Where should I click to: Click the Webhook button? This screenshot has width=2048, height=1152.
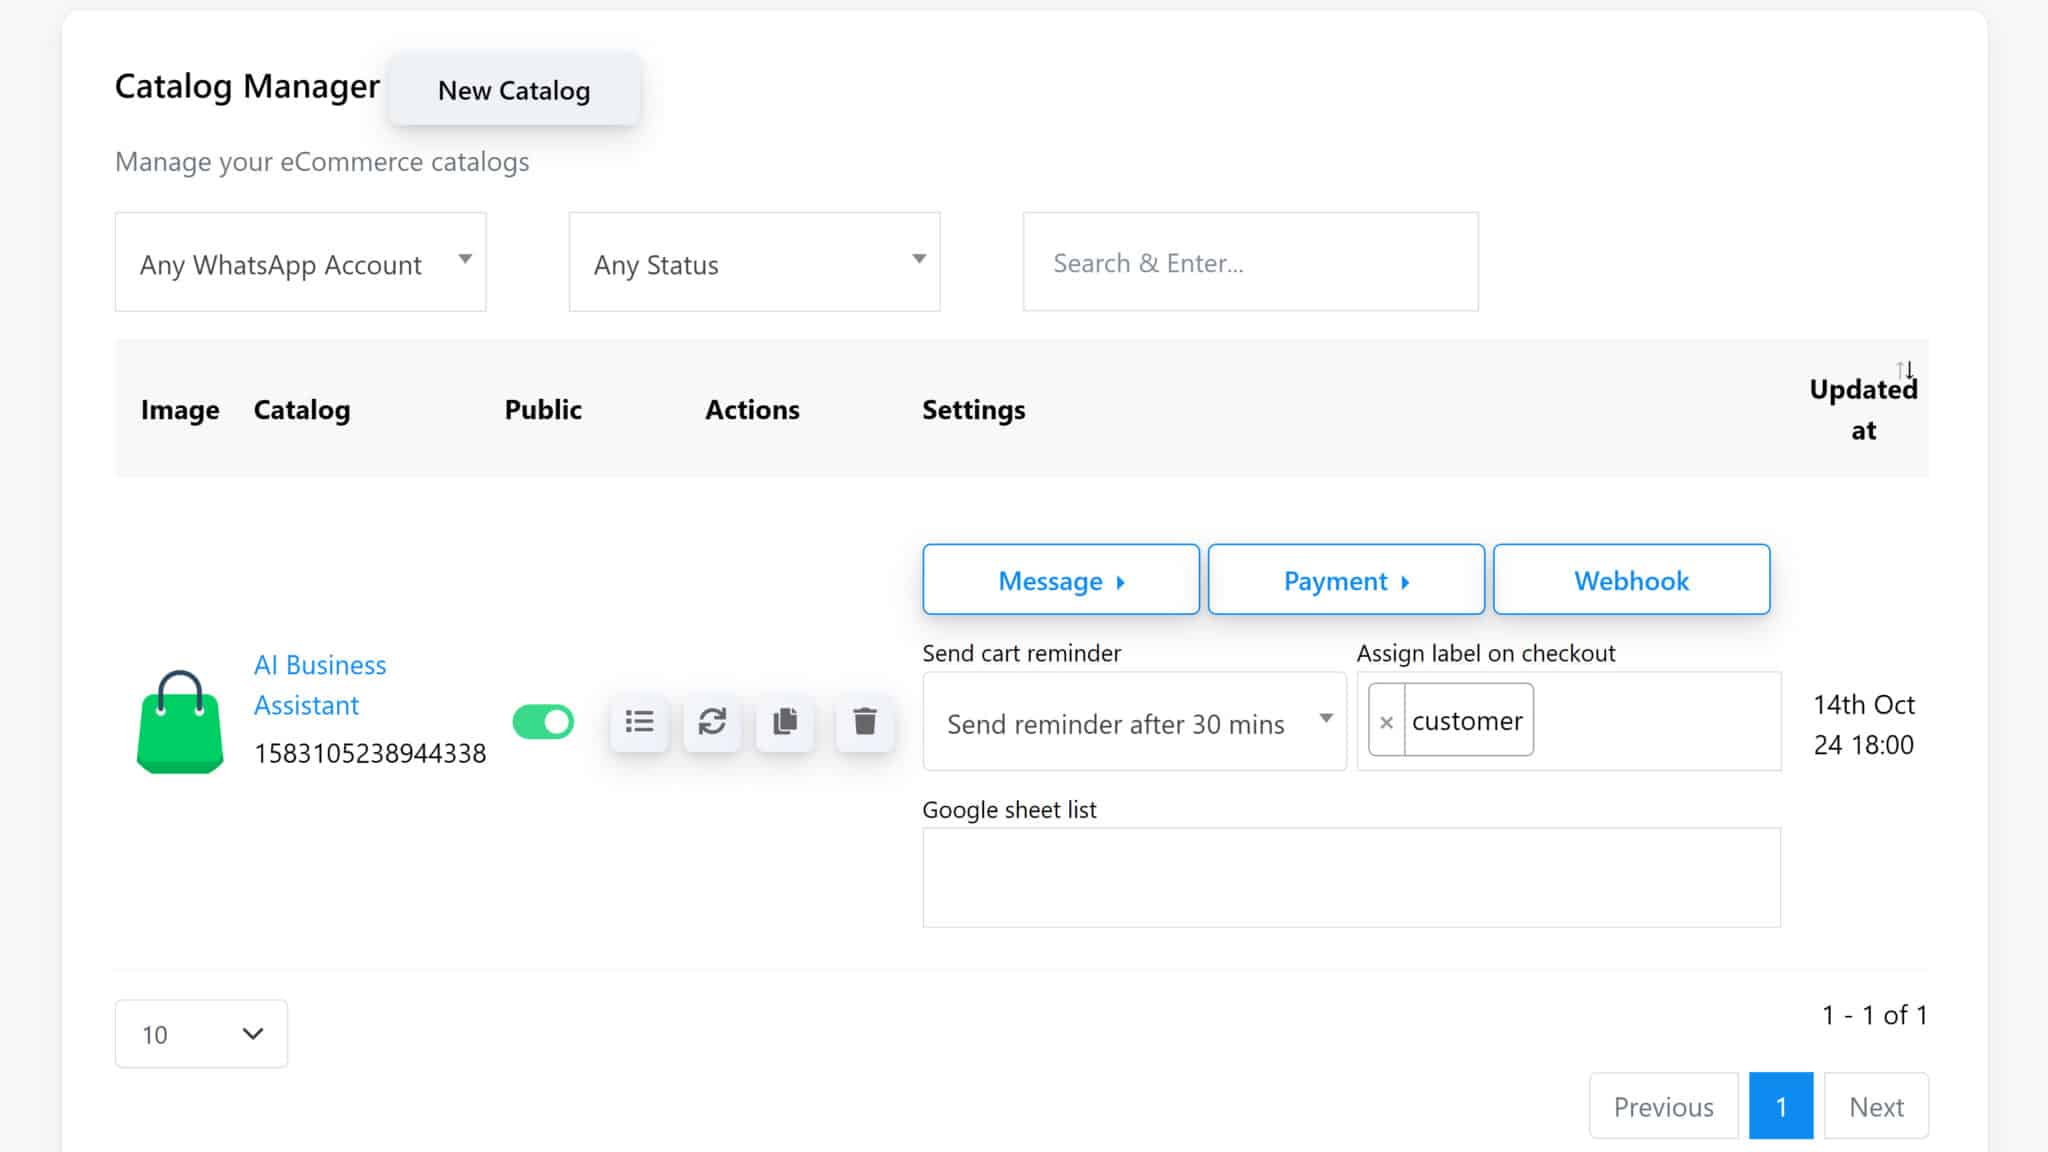point(1631,580)
